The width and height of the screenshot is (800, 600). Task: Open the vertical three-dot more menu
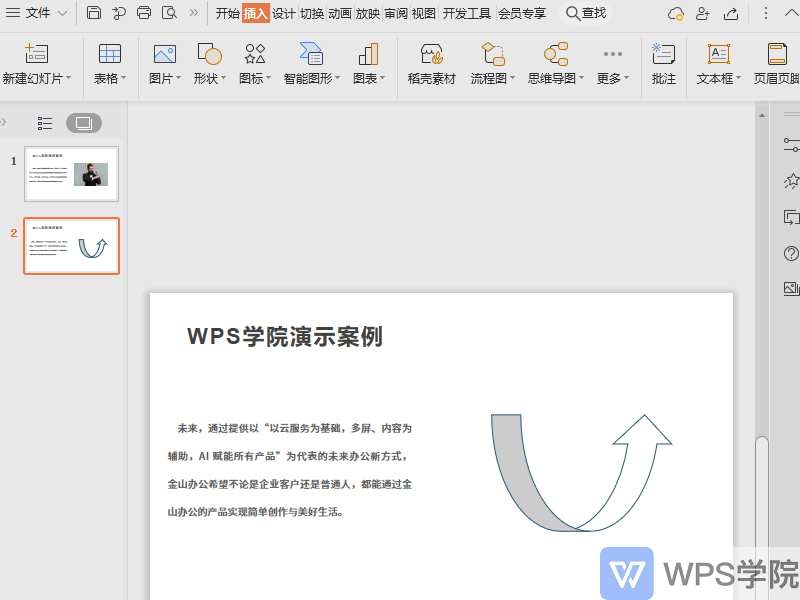point(765,13)
